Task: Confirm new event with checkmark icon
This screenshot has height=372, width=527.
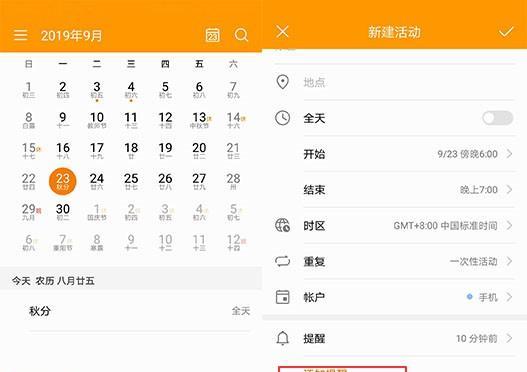Action: click(x=506, y=32)
